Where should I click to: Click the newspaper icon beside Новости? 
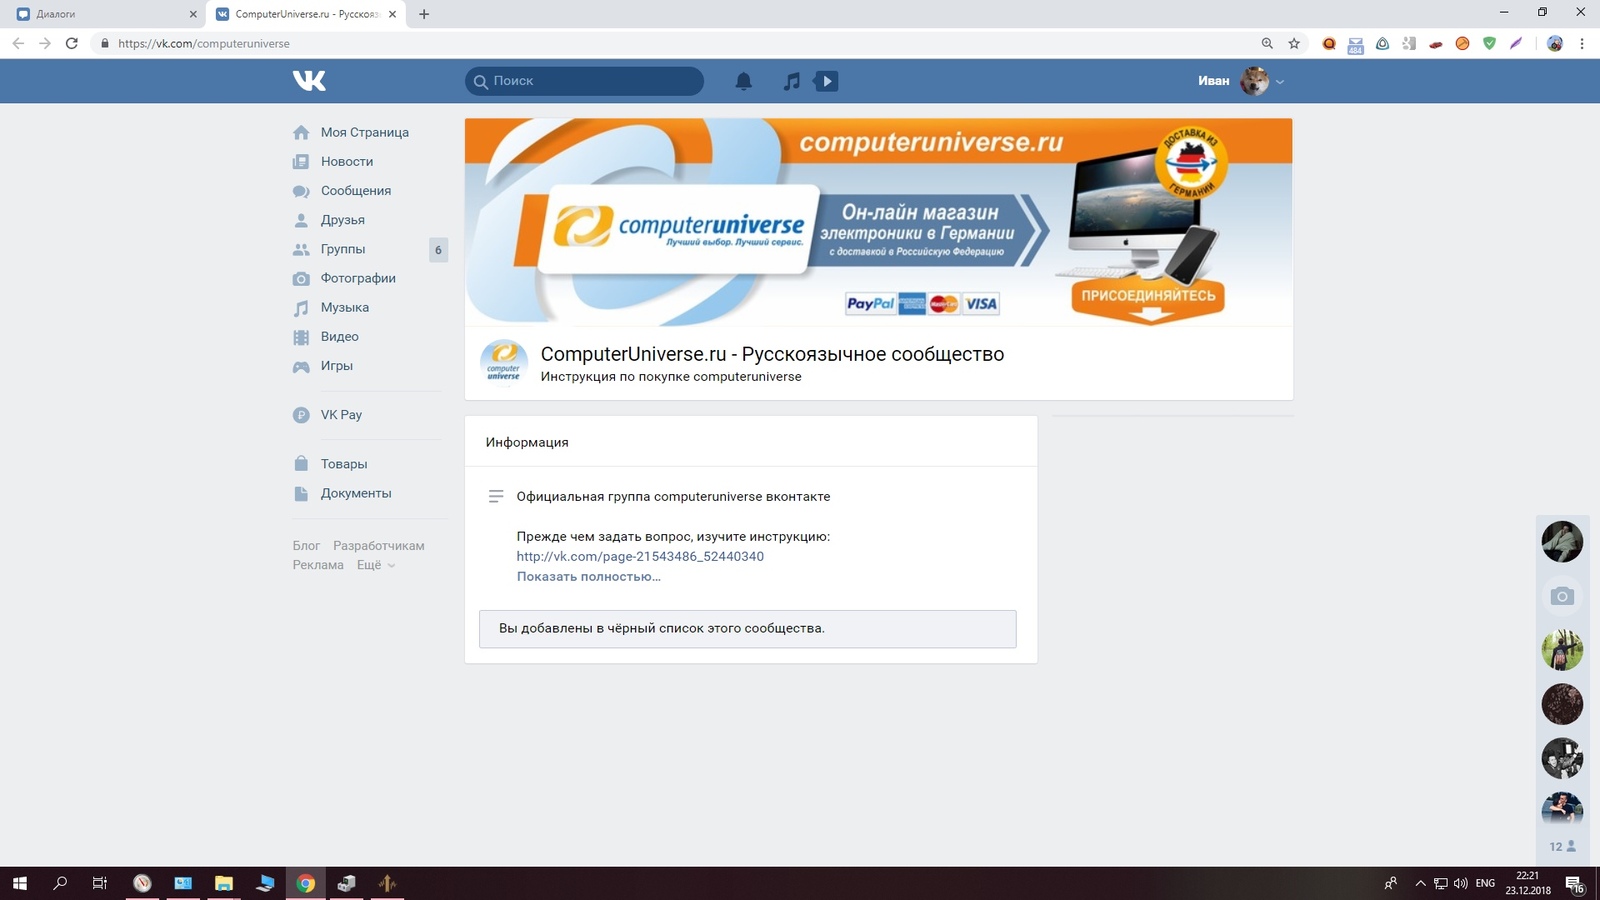[301, 161]
